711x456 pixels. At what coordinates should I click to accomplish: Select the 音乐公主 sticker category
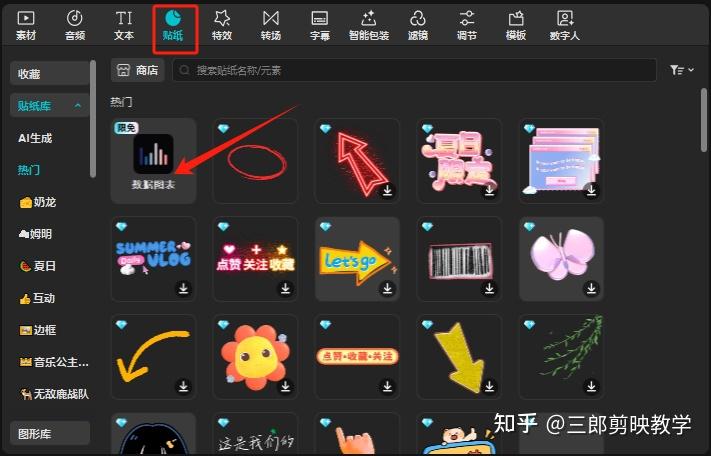[54, 362]
